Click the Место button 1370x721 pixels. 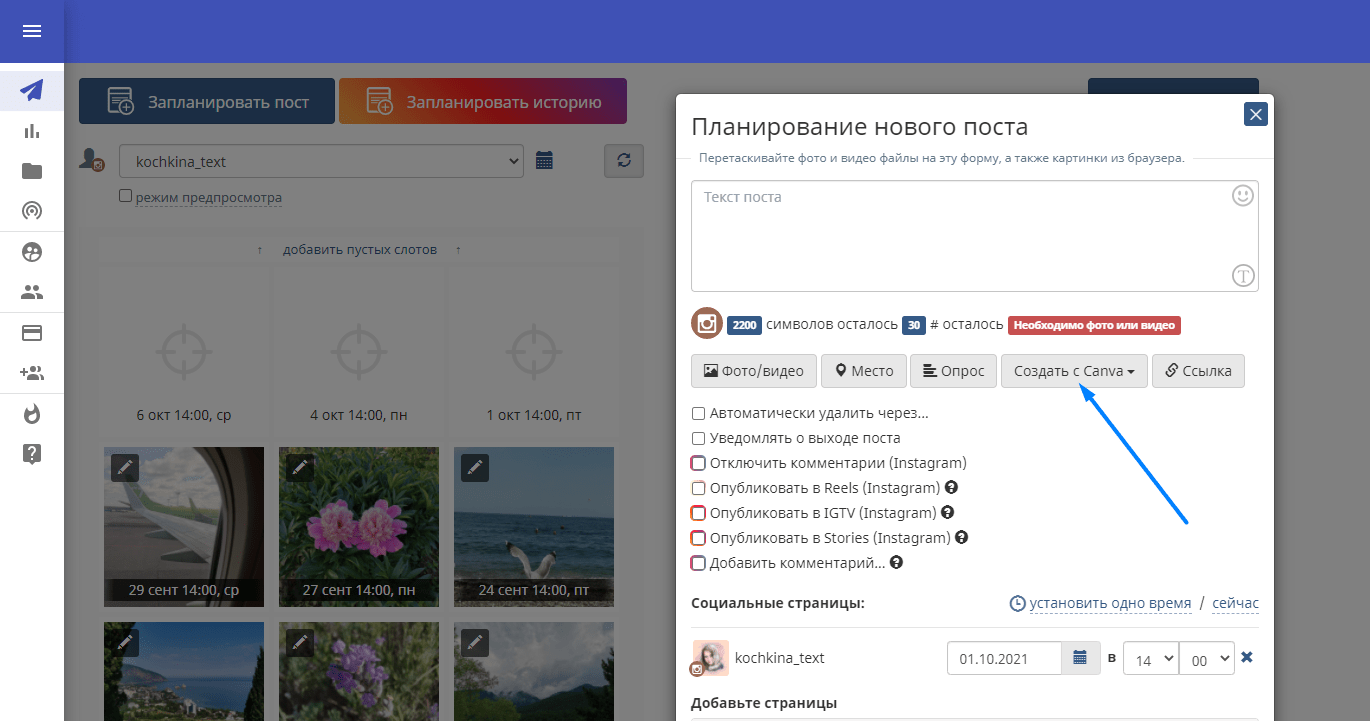[x=864, y=371]
